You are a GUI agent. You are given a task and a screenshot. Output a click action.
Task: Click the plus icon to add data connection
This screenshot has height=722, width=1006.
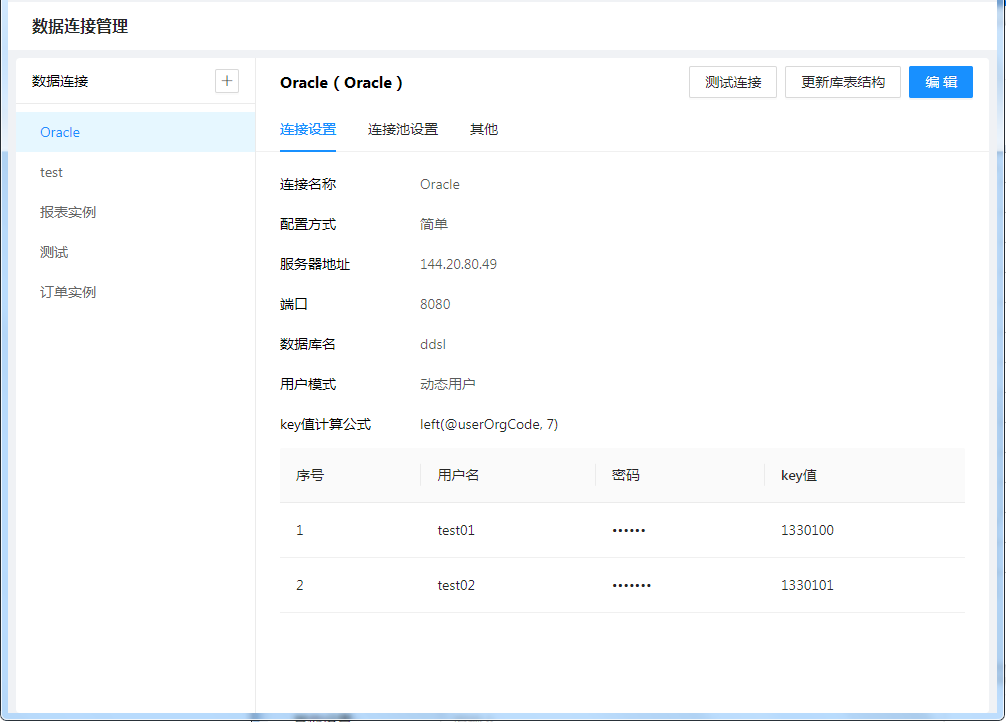(227, 81)
